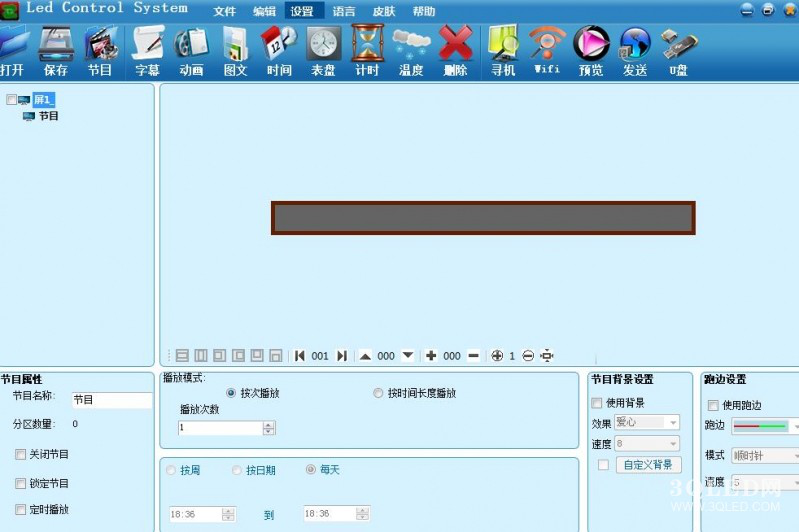This screenshot has height=532, width=799.
Task: Jump to next program with skip-forward button
Action: 342,356
